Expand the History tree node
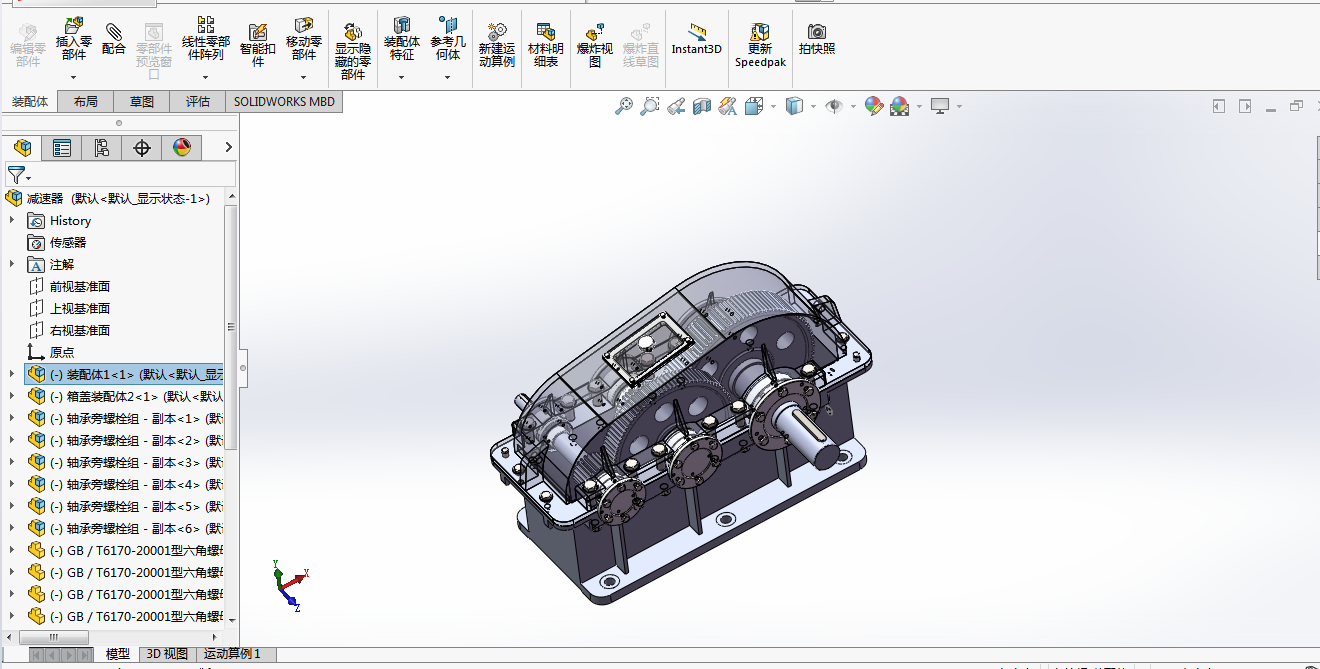1320x669 pixels. [12, 220]
